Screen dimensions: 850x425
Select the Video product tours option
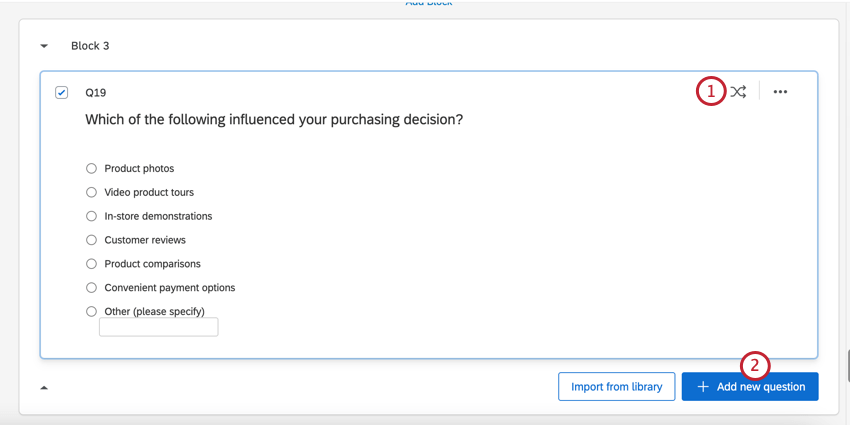[x=92, y=192]
